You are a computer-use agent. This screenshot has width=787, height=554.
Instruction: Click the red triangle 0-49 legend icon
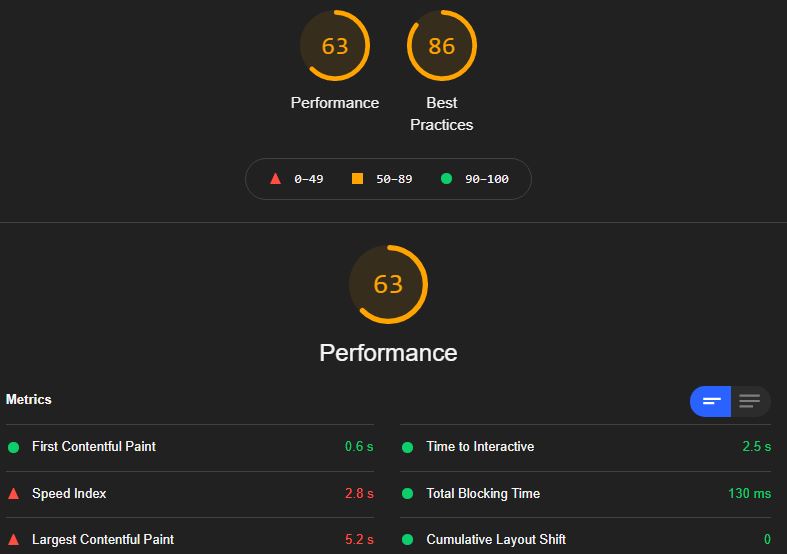[x=275, y=179]
